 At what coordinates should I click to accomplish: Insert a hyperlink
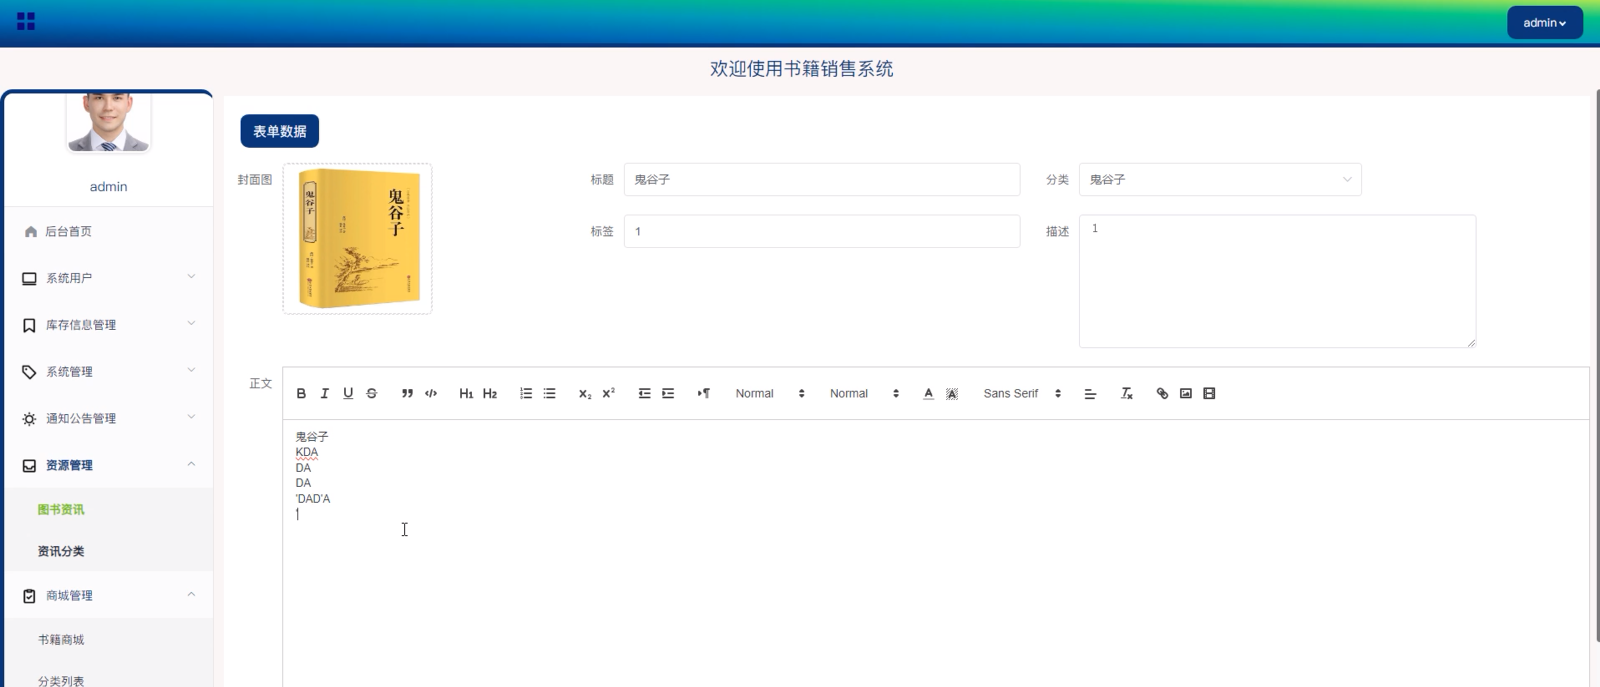click(x=1162, y=394)
